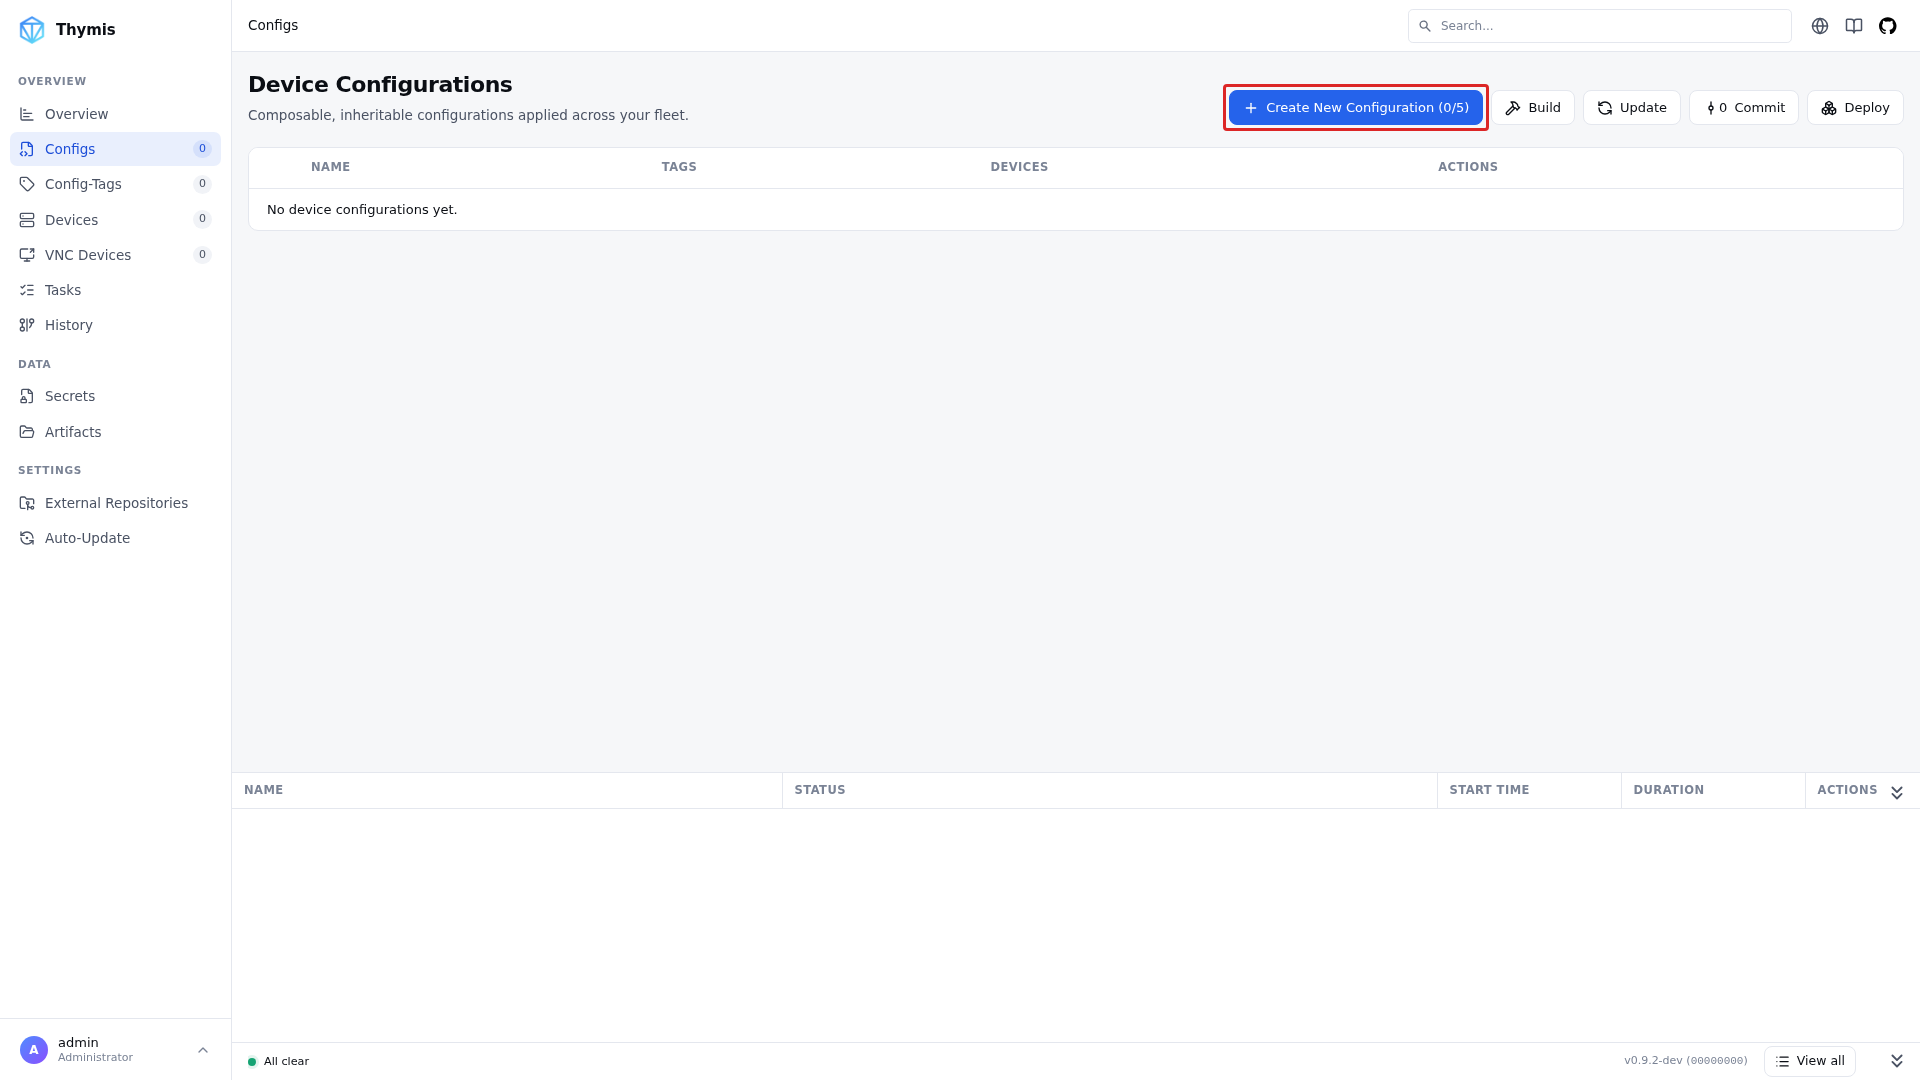
Task: Open the documentation book icon
Action: [1854, 26]
